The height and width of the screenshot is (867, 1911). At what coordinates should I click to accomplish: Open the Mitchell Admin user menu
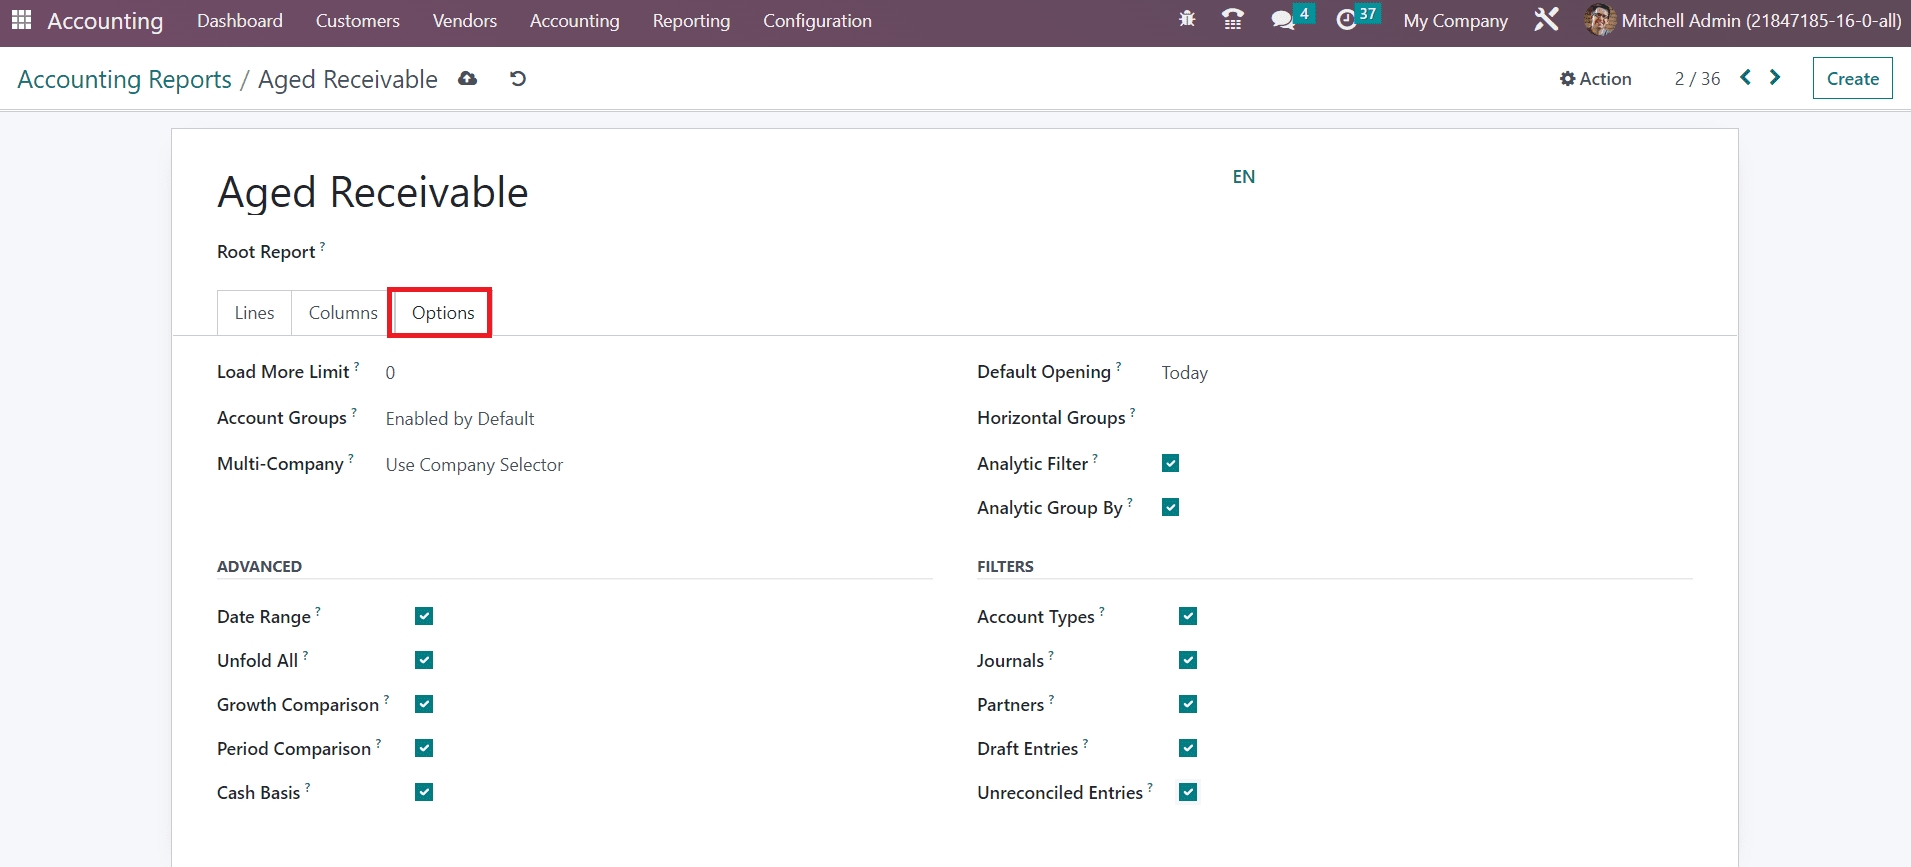pos(1743,21)
